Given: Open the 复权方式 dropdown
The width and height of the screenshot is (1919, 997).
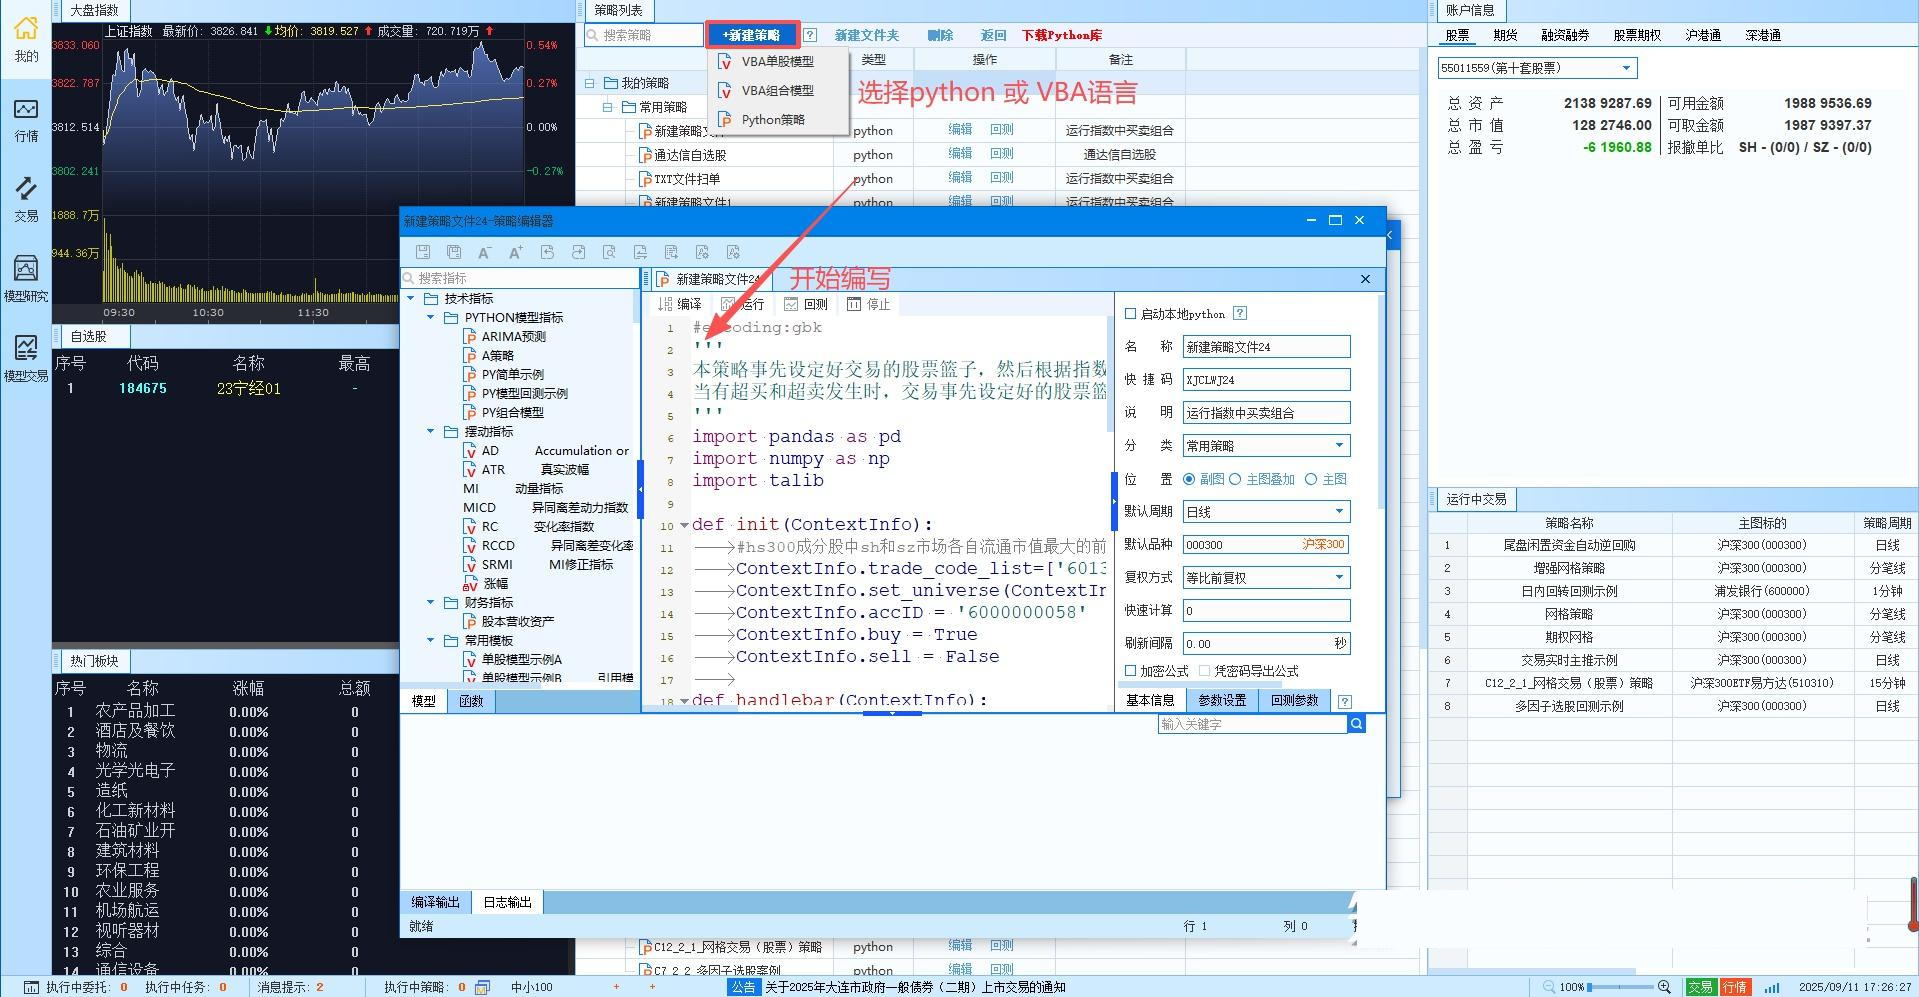Looking at the screenshot, I should [1339, 578].
